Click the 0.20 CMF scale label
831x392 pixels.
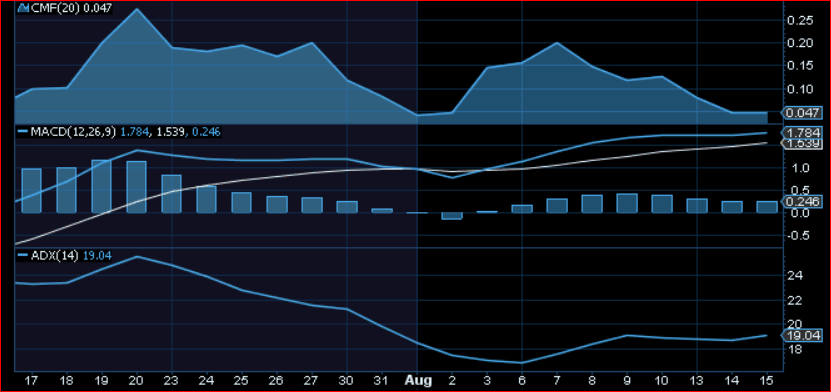point(800,43)
